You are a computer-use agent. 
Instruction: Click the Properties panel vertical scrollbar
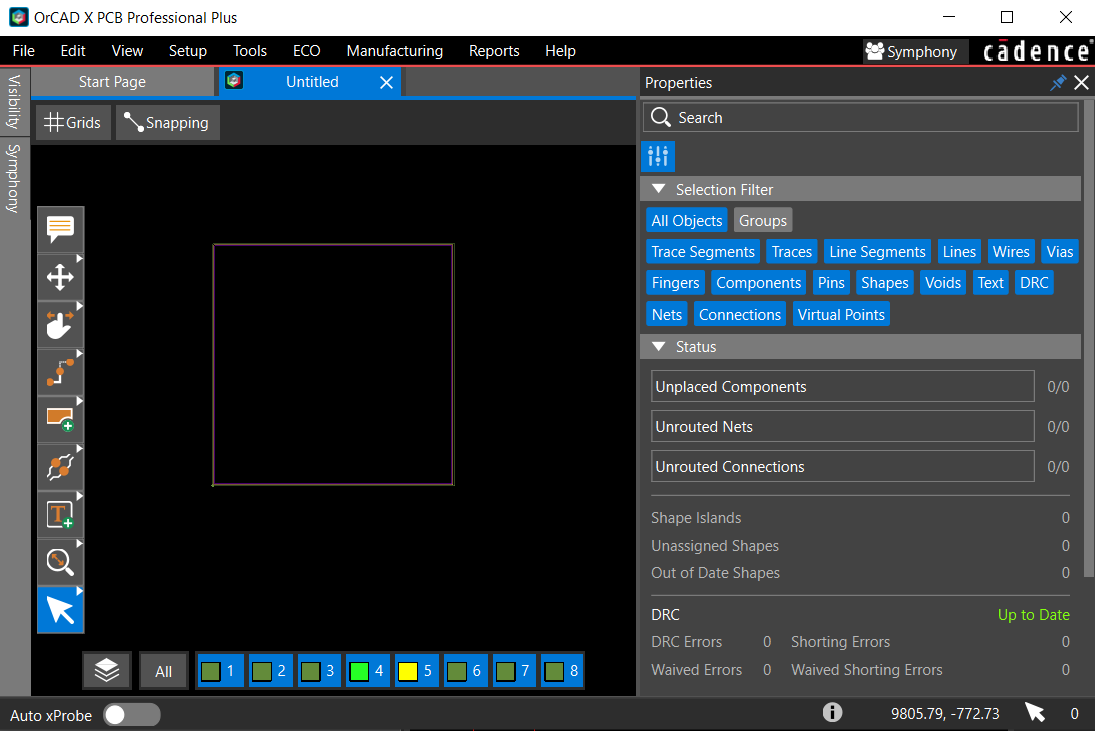[1089, 339]
